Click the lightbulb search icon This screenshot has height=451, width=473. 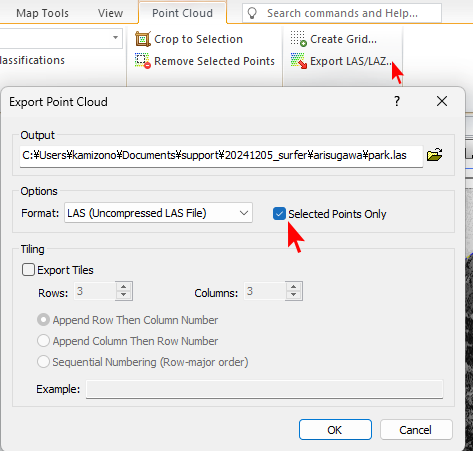point(252,13)
